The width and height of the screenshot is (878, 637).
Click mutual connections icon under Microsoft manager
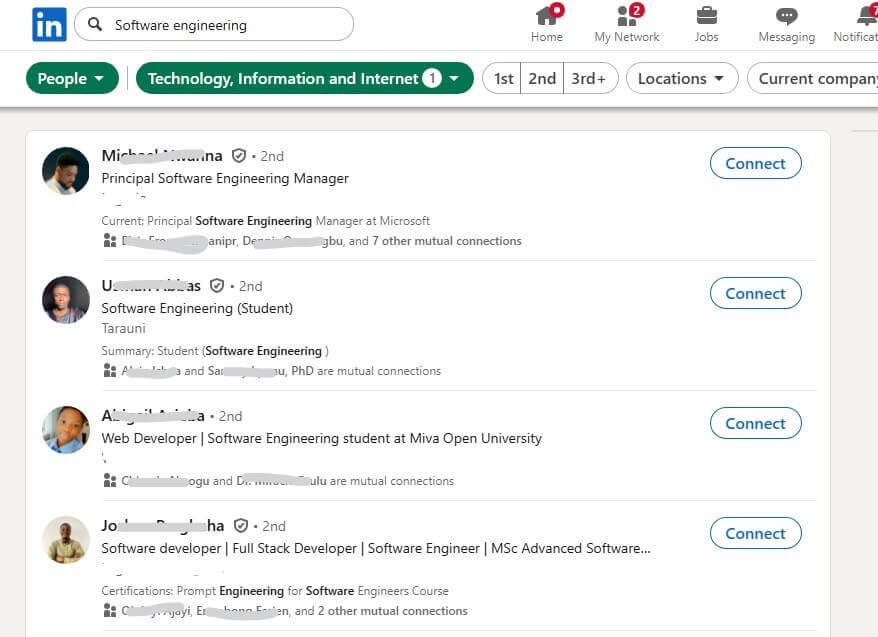coord(110,241)
